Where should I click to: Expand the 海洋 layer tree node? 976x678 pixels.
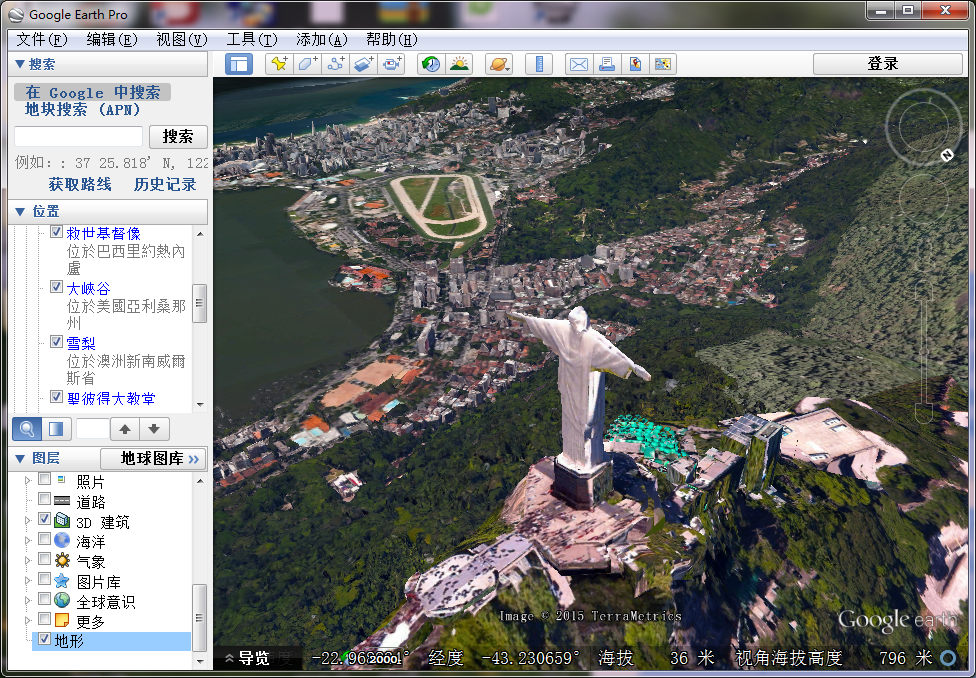(27, 540)
